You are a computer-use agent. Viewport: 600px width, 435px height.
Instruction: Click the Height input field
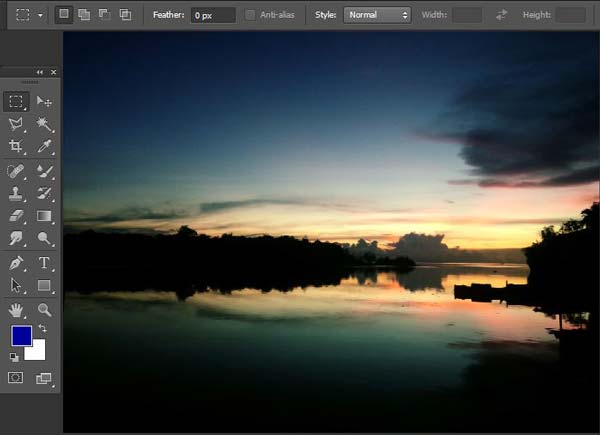(571, 15)
